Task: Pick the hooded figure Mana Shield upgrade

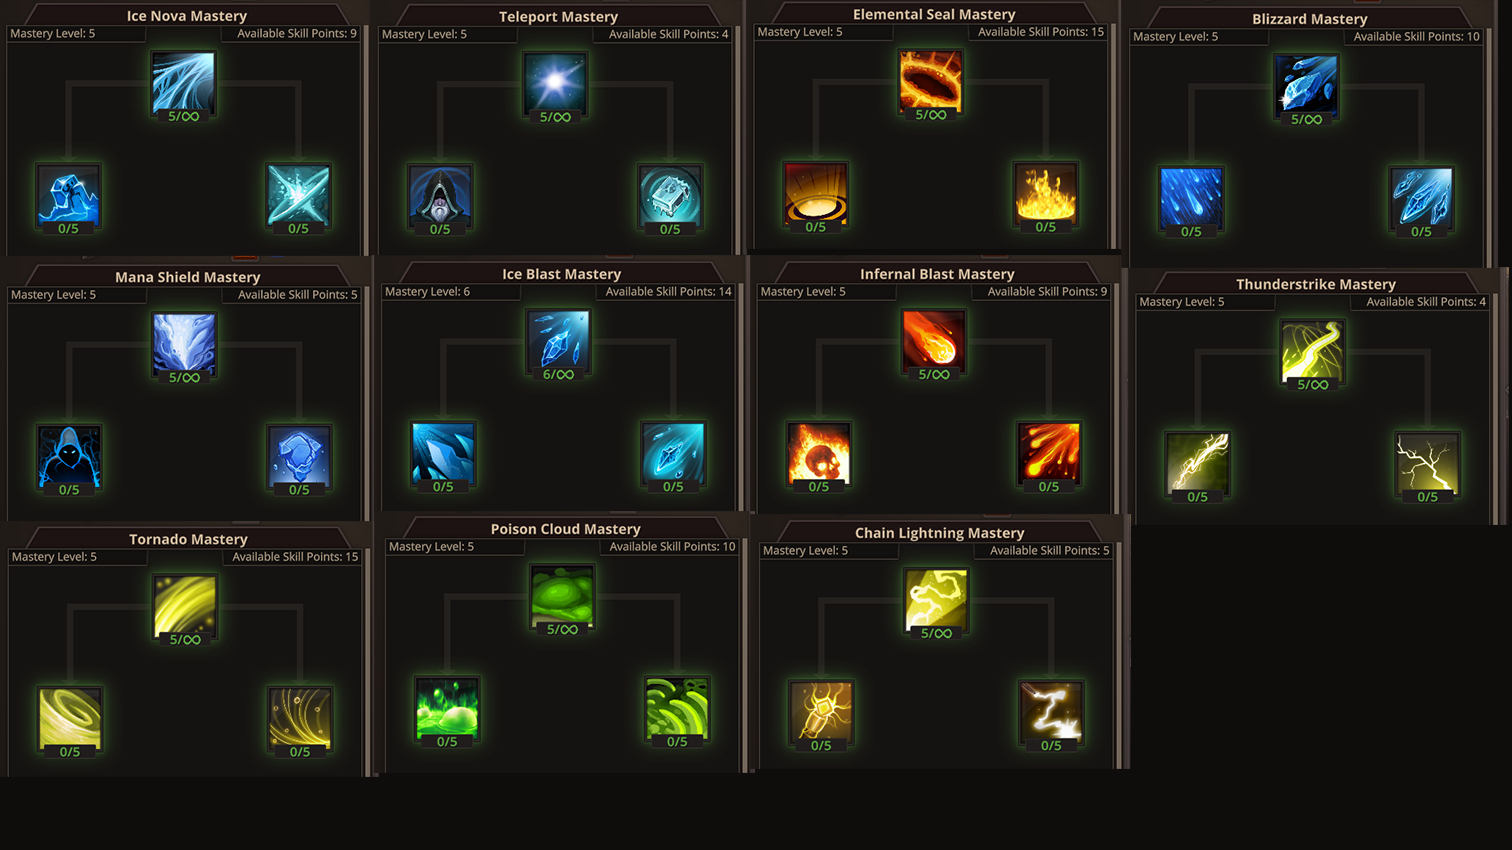Action: 69,455
